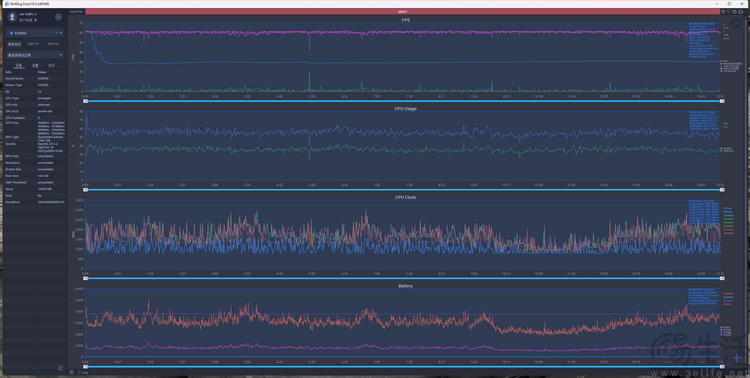Click the first icon after the label1 bar
The image size is (750, 378).
click(x=724, y=11)
